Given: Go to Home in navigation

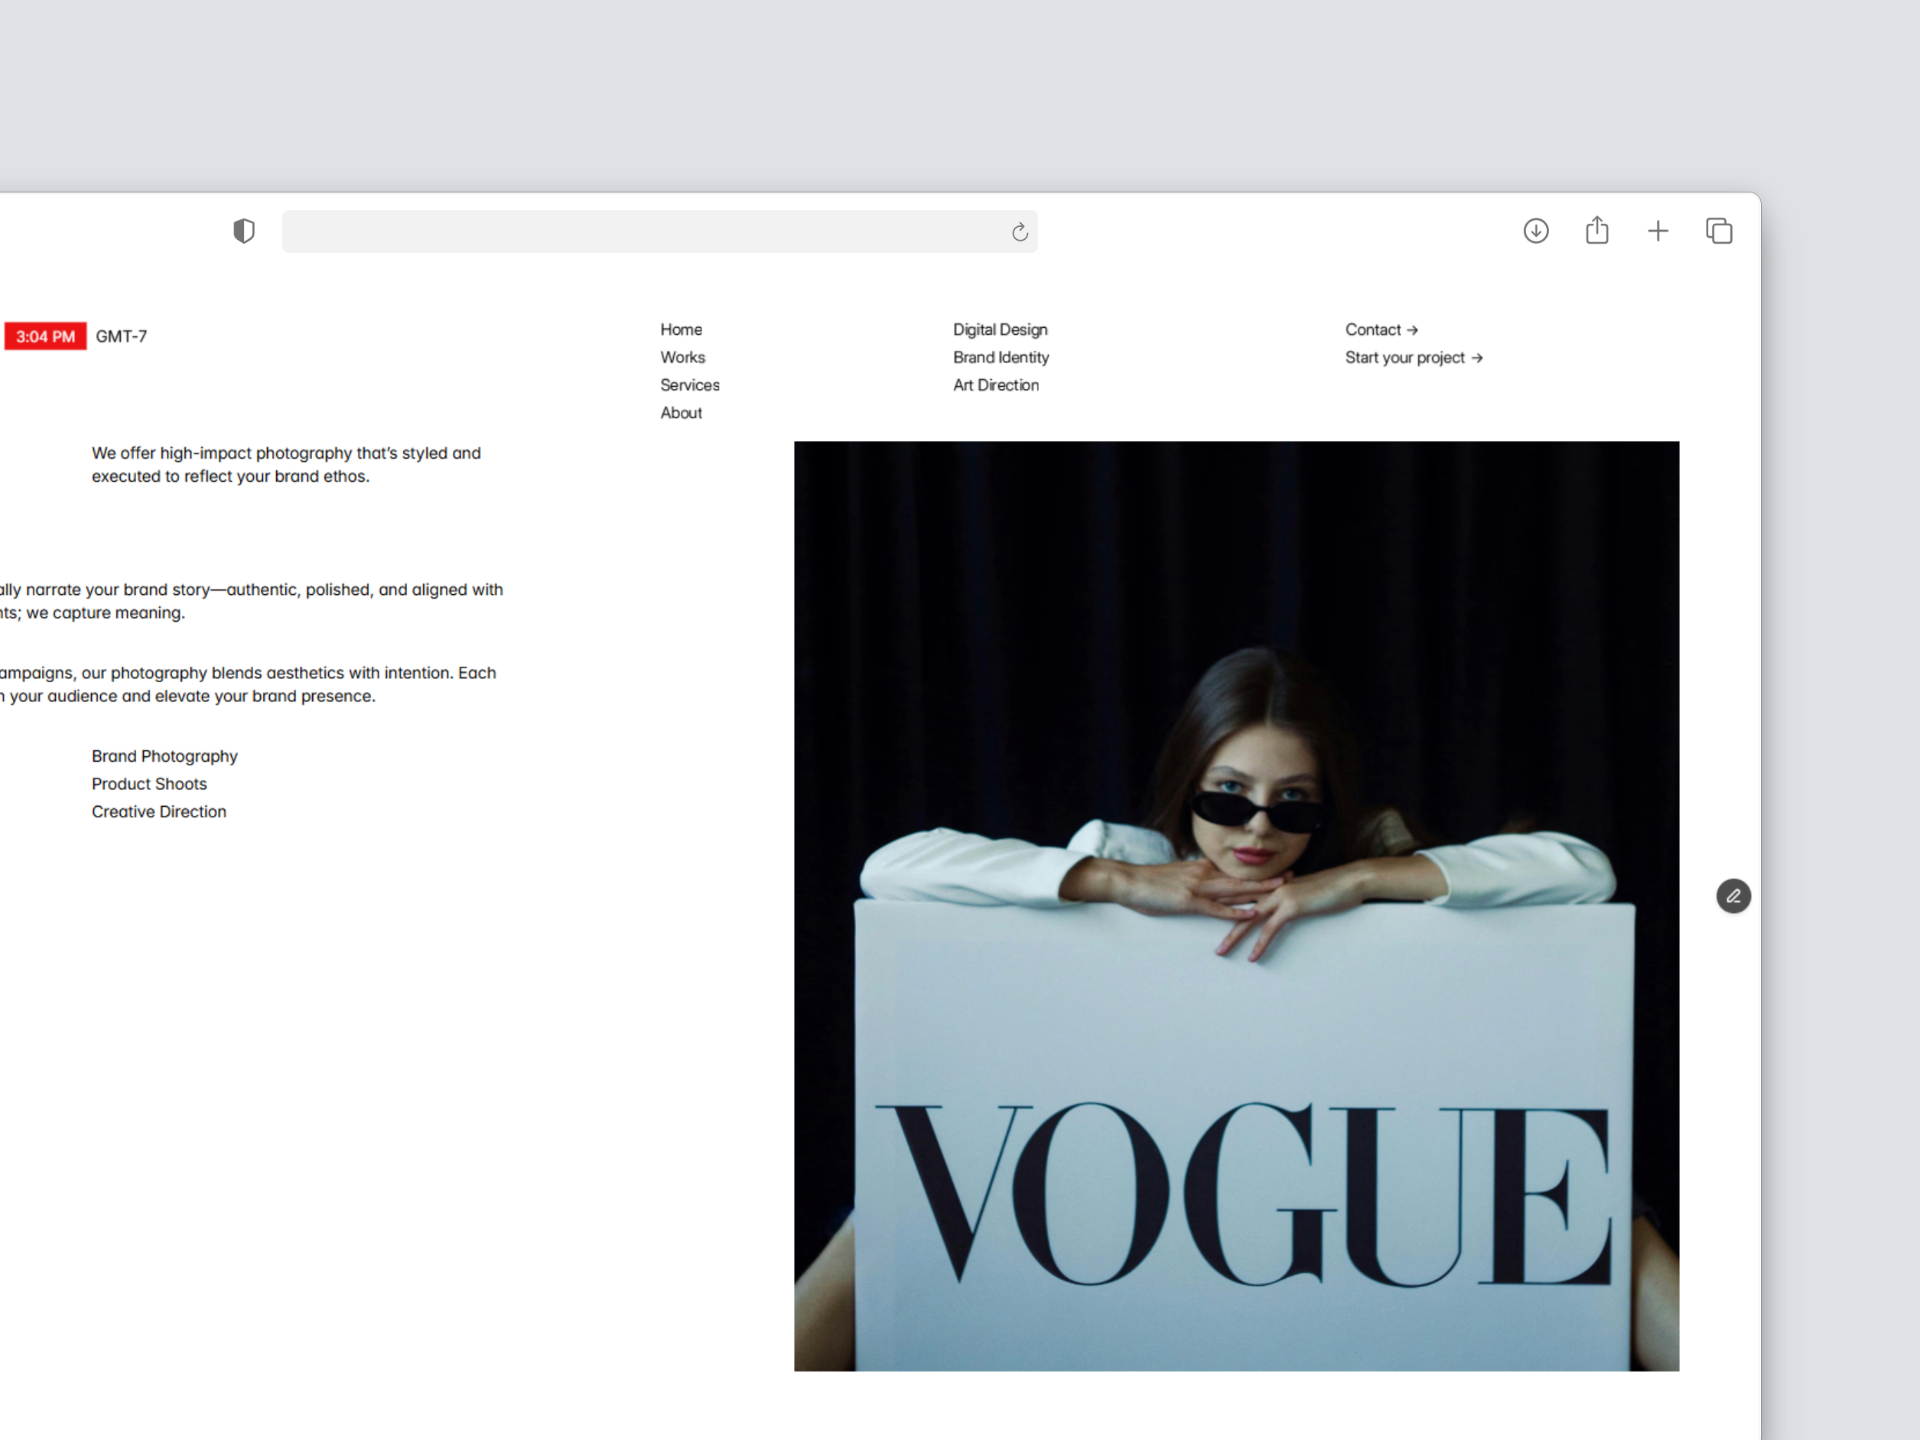Looking at the screenshot, I should (681, 329).
